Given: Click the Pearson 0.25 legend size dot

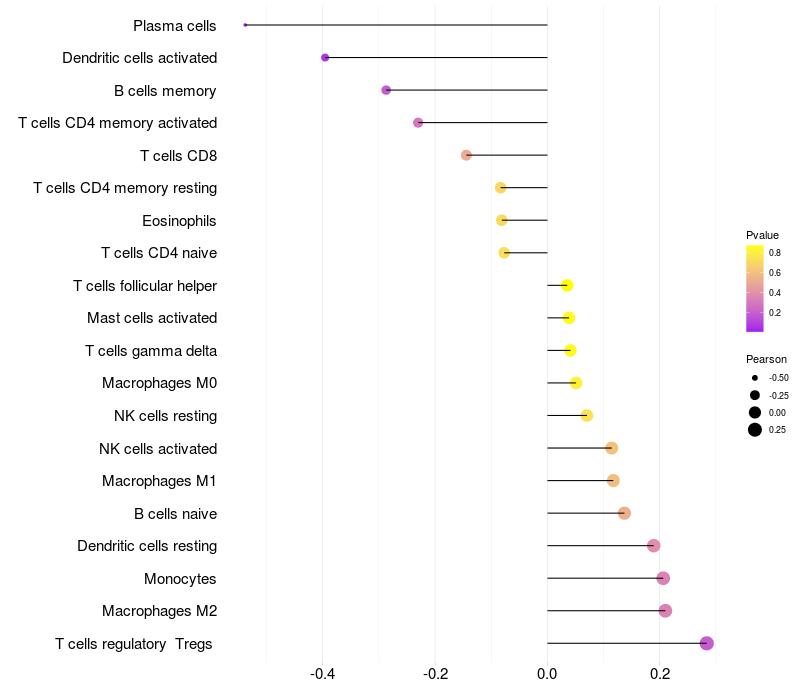Looking at the screenshot, I should point(755,430).
